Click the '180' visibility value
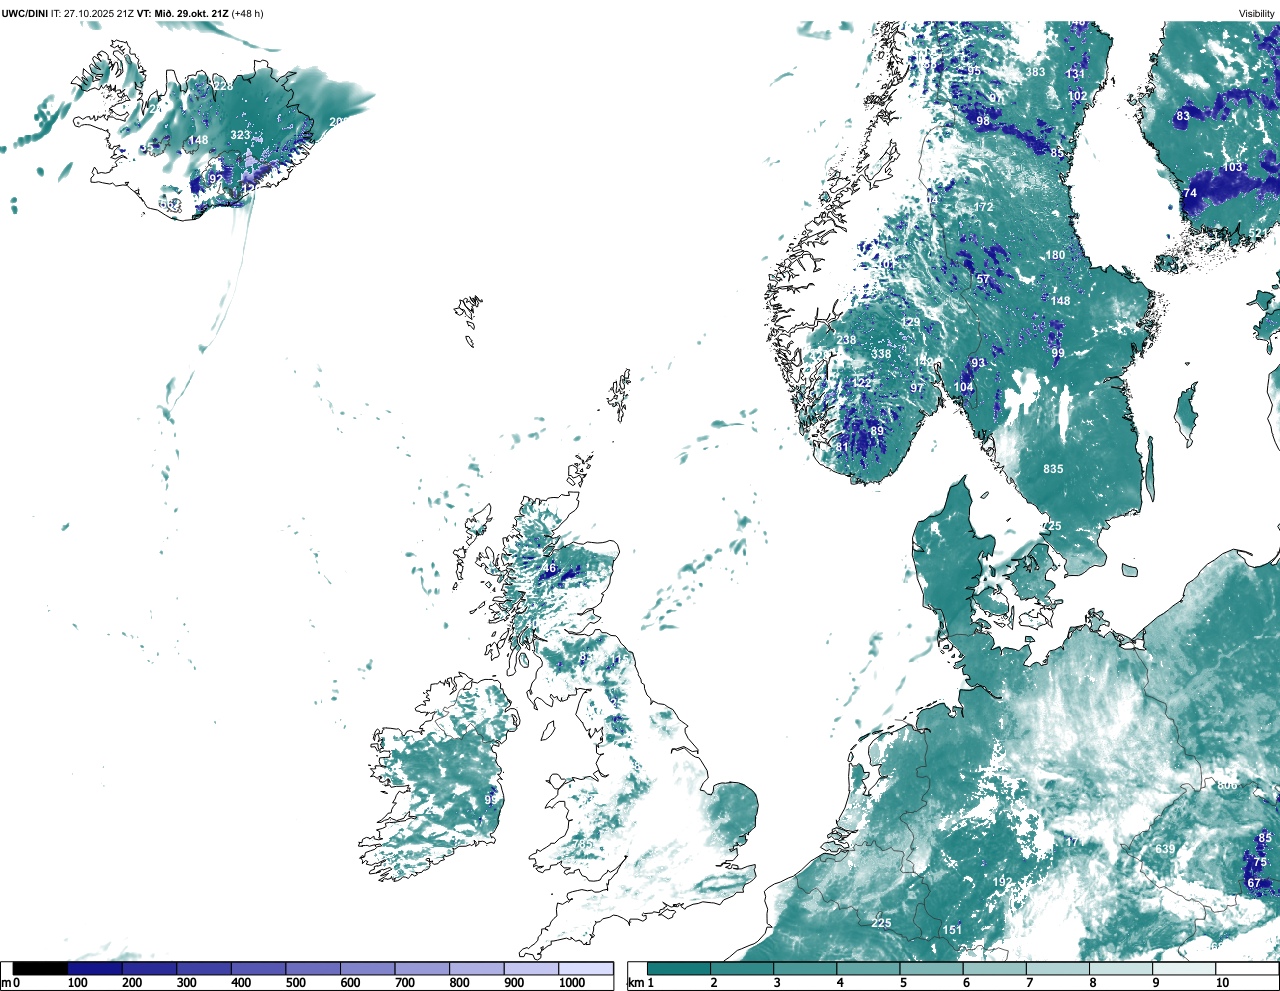The image size is (1280, 991). click(x=1056, y=255)
